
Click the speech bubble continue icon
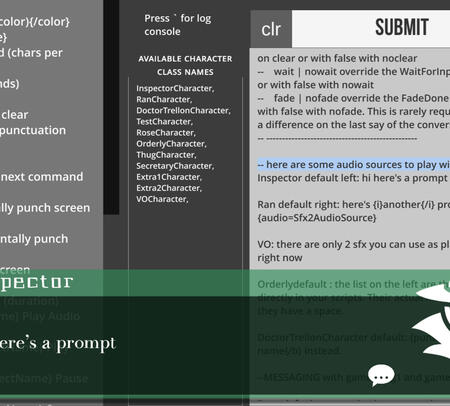tap(381, 375)
